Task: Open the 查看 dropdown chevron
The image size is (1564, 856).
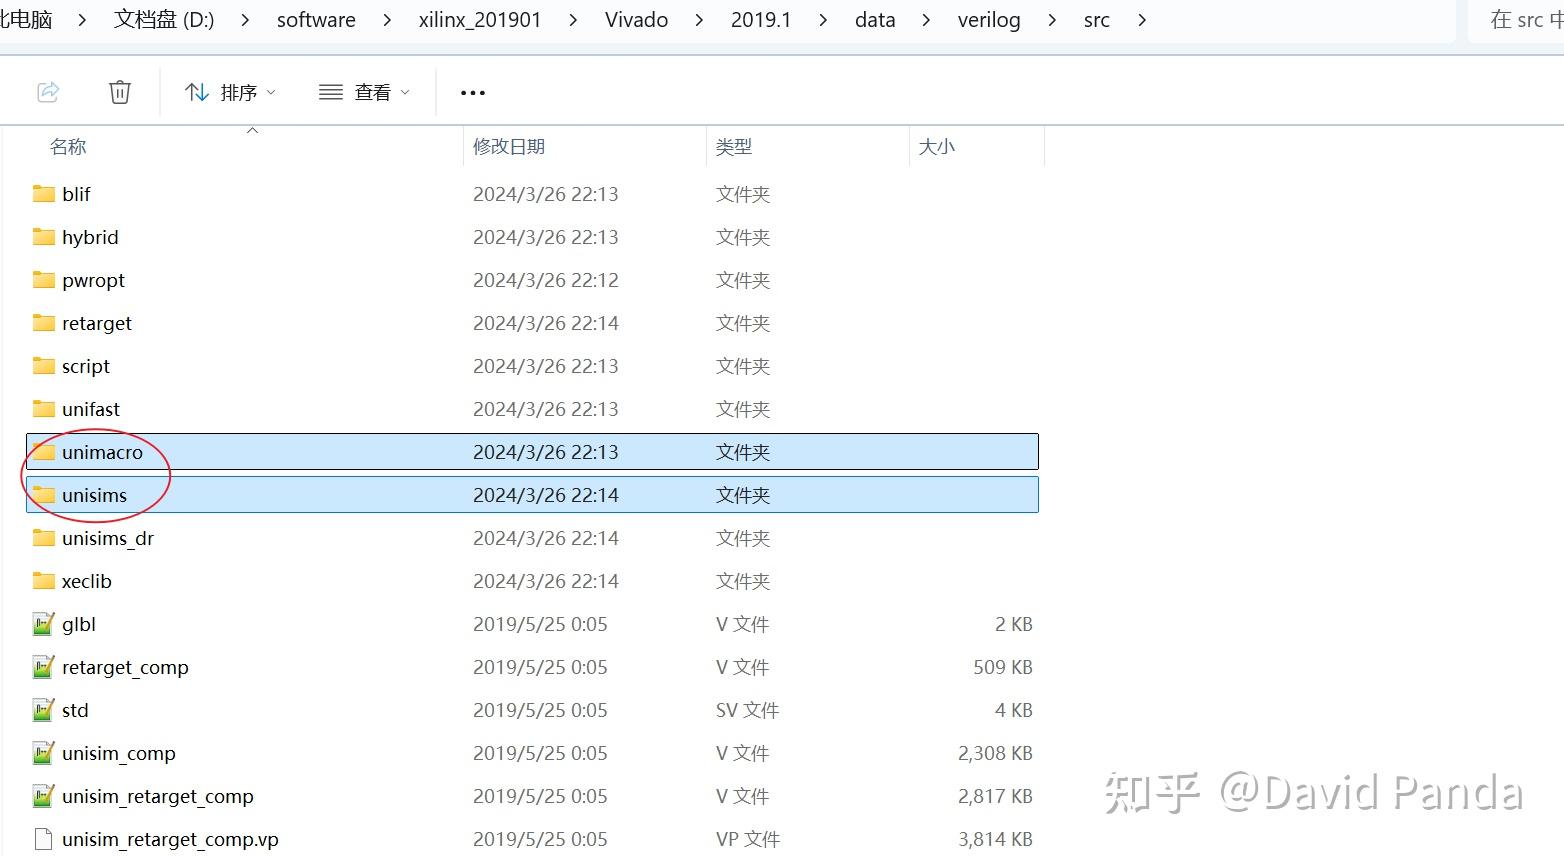Action: pyautogui.click(x=405, y=92)
